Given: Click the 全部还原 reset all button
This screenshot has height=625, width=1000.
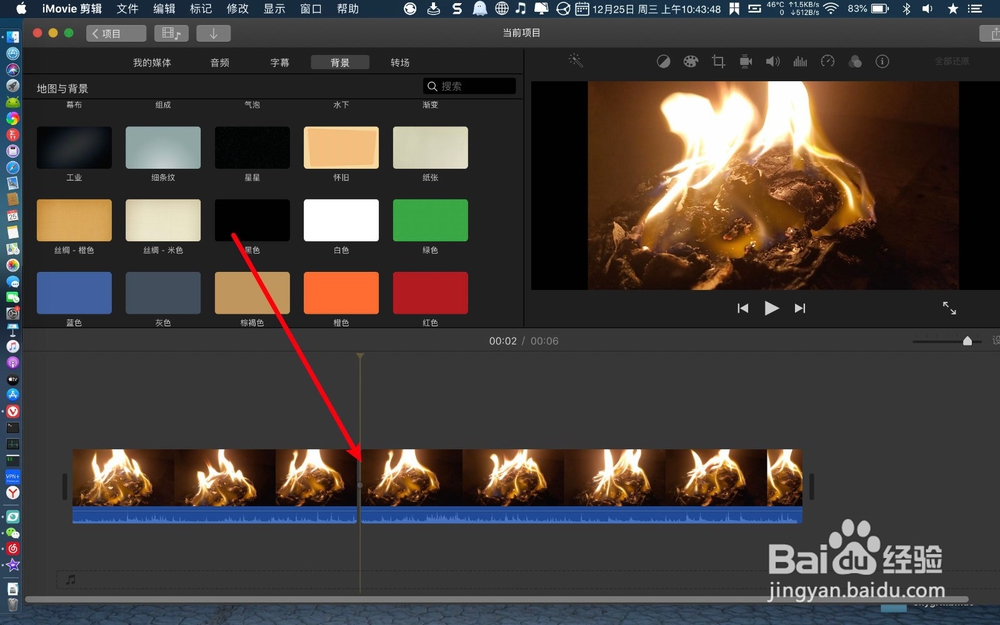Looking at the screenshot, I should [x=952, y=61].
